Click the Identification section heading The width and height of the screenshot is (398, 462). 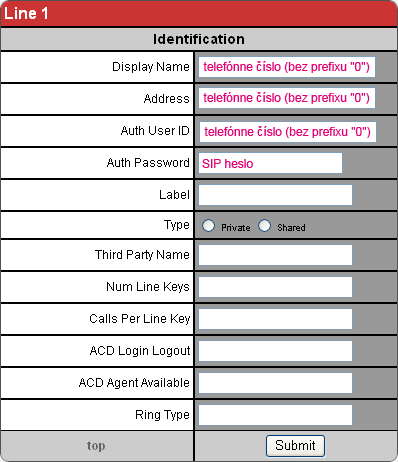(199, 39)
